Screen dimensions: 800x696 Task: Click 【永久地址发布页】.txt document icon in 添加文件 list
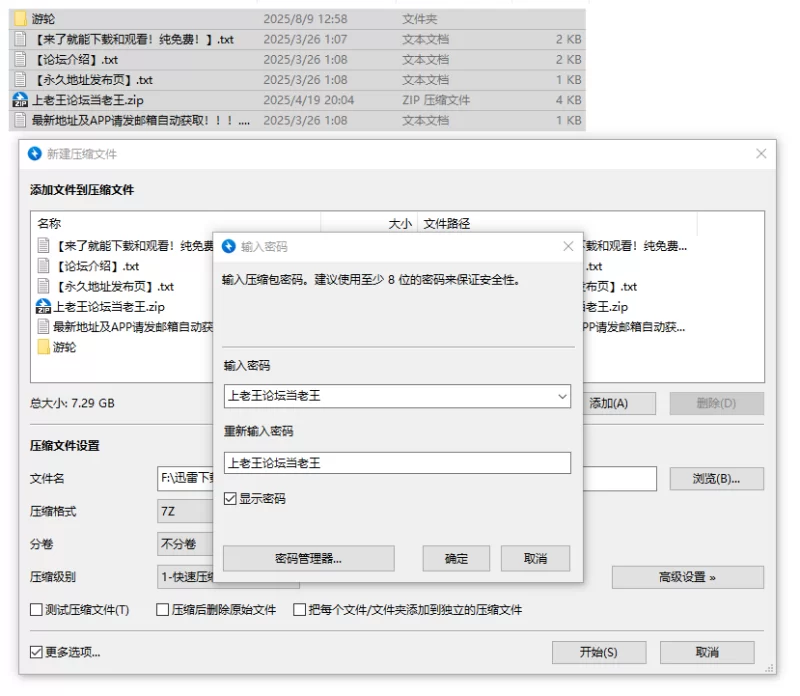pyautogui.click(x=43, y=286)
